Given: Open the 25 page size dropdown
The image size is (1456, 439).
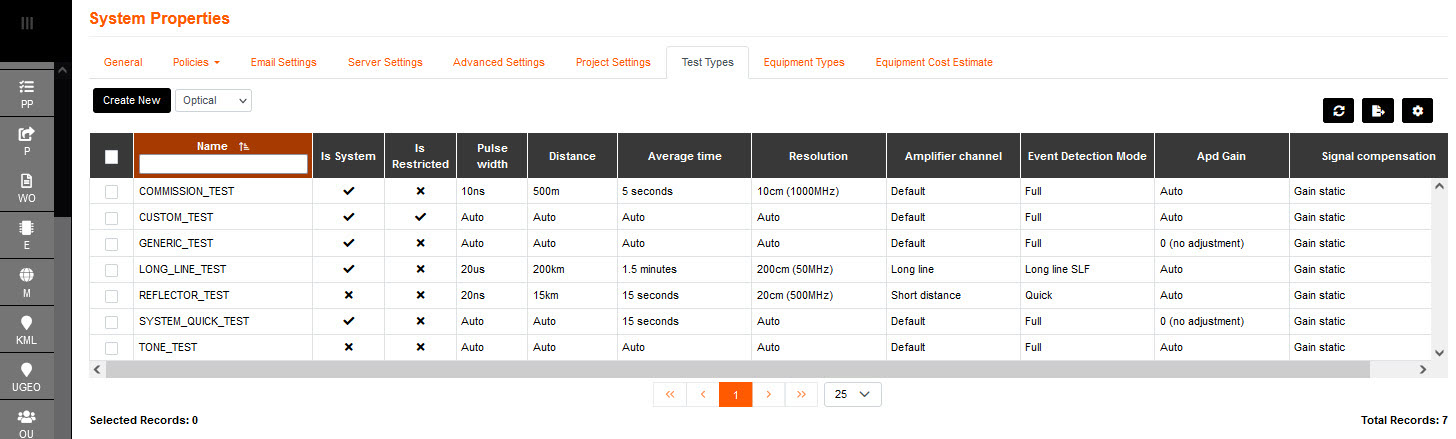Looking at the screenshot, I should click(852, 394).
